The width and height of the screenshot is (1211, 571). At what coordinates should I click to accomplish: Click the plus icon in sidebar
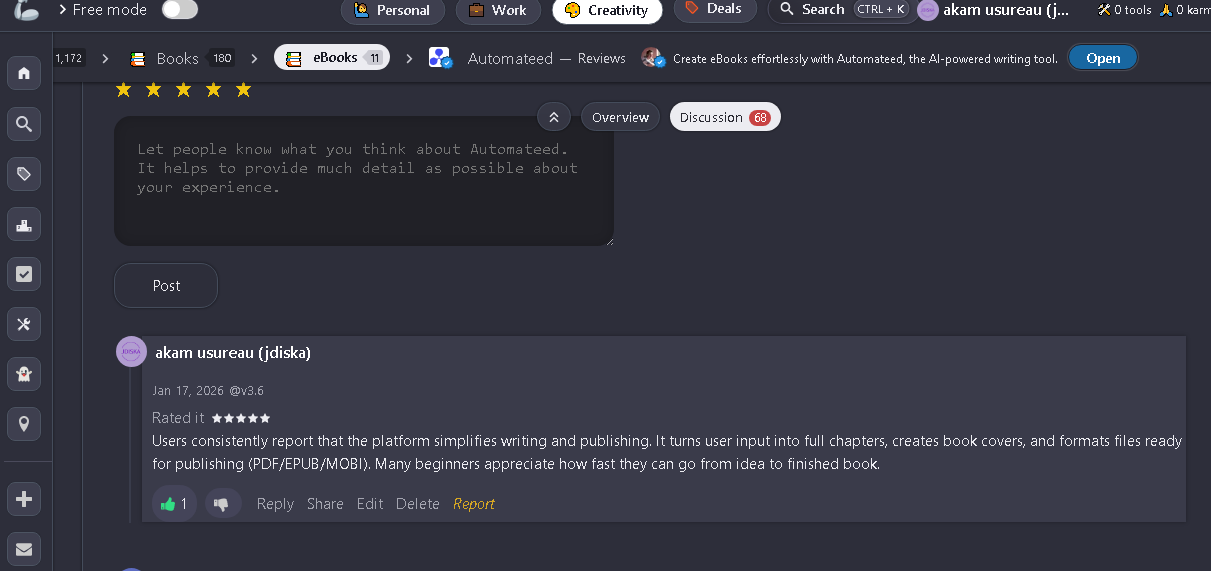[24, 499]
